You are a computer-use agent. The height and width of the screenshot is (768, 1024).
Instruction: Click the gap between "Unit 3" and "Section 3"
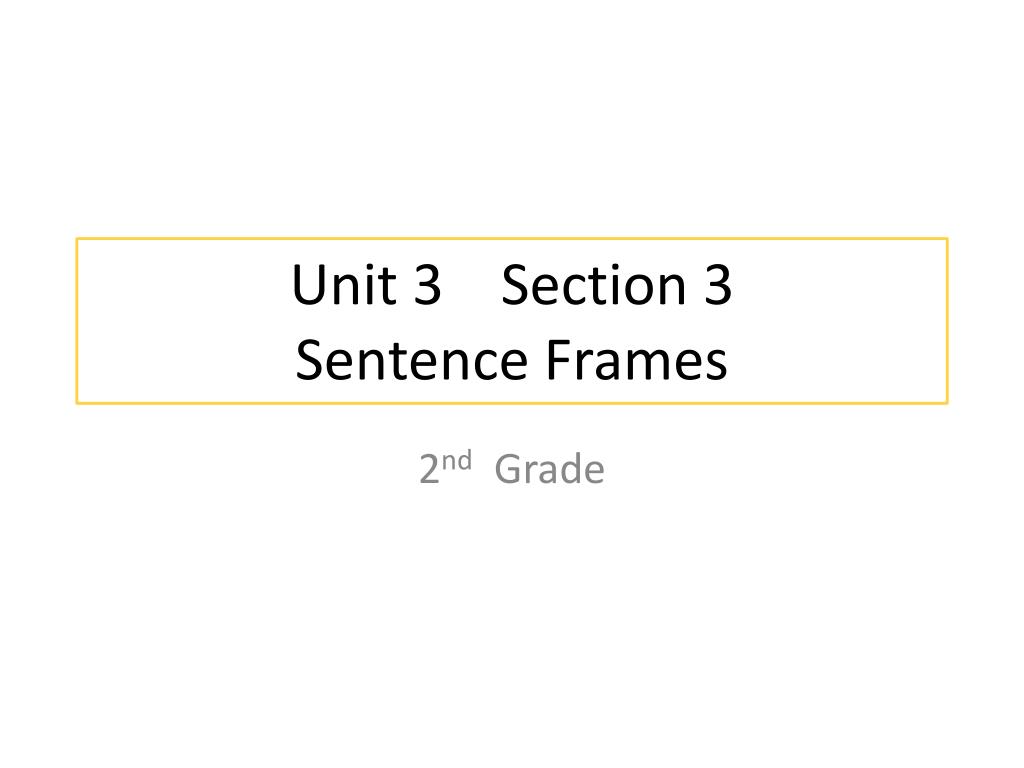tap(472, 285)
